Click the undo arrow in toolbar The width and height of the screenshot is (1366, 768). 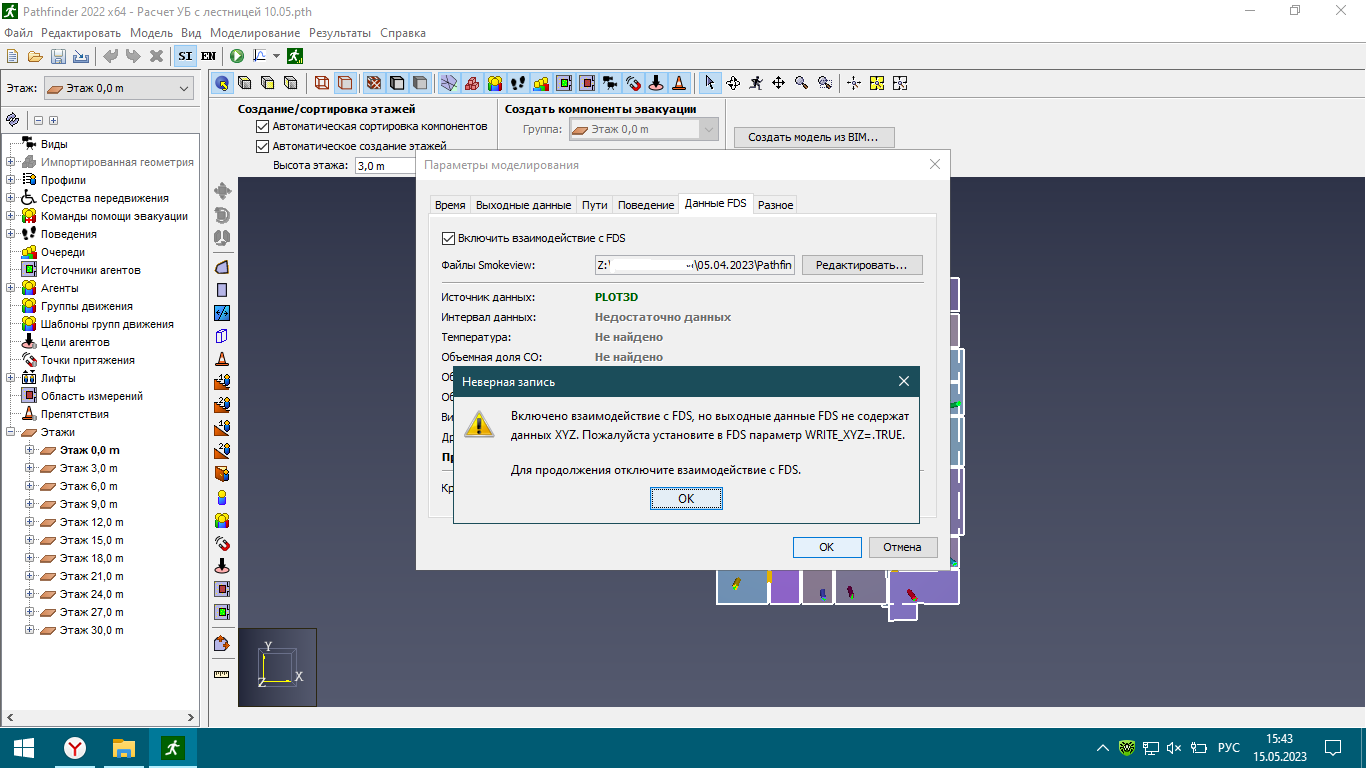pyautogui.click(x=110, y=56)
